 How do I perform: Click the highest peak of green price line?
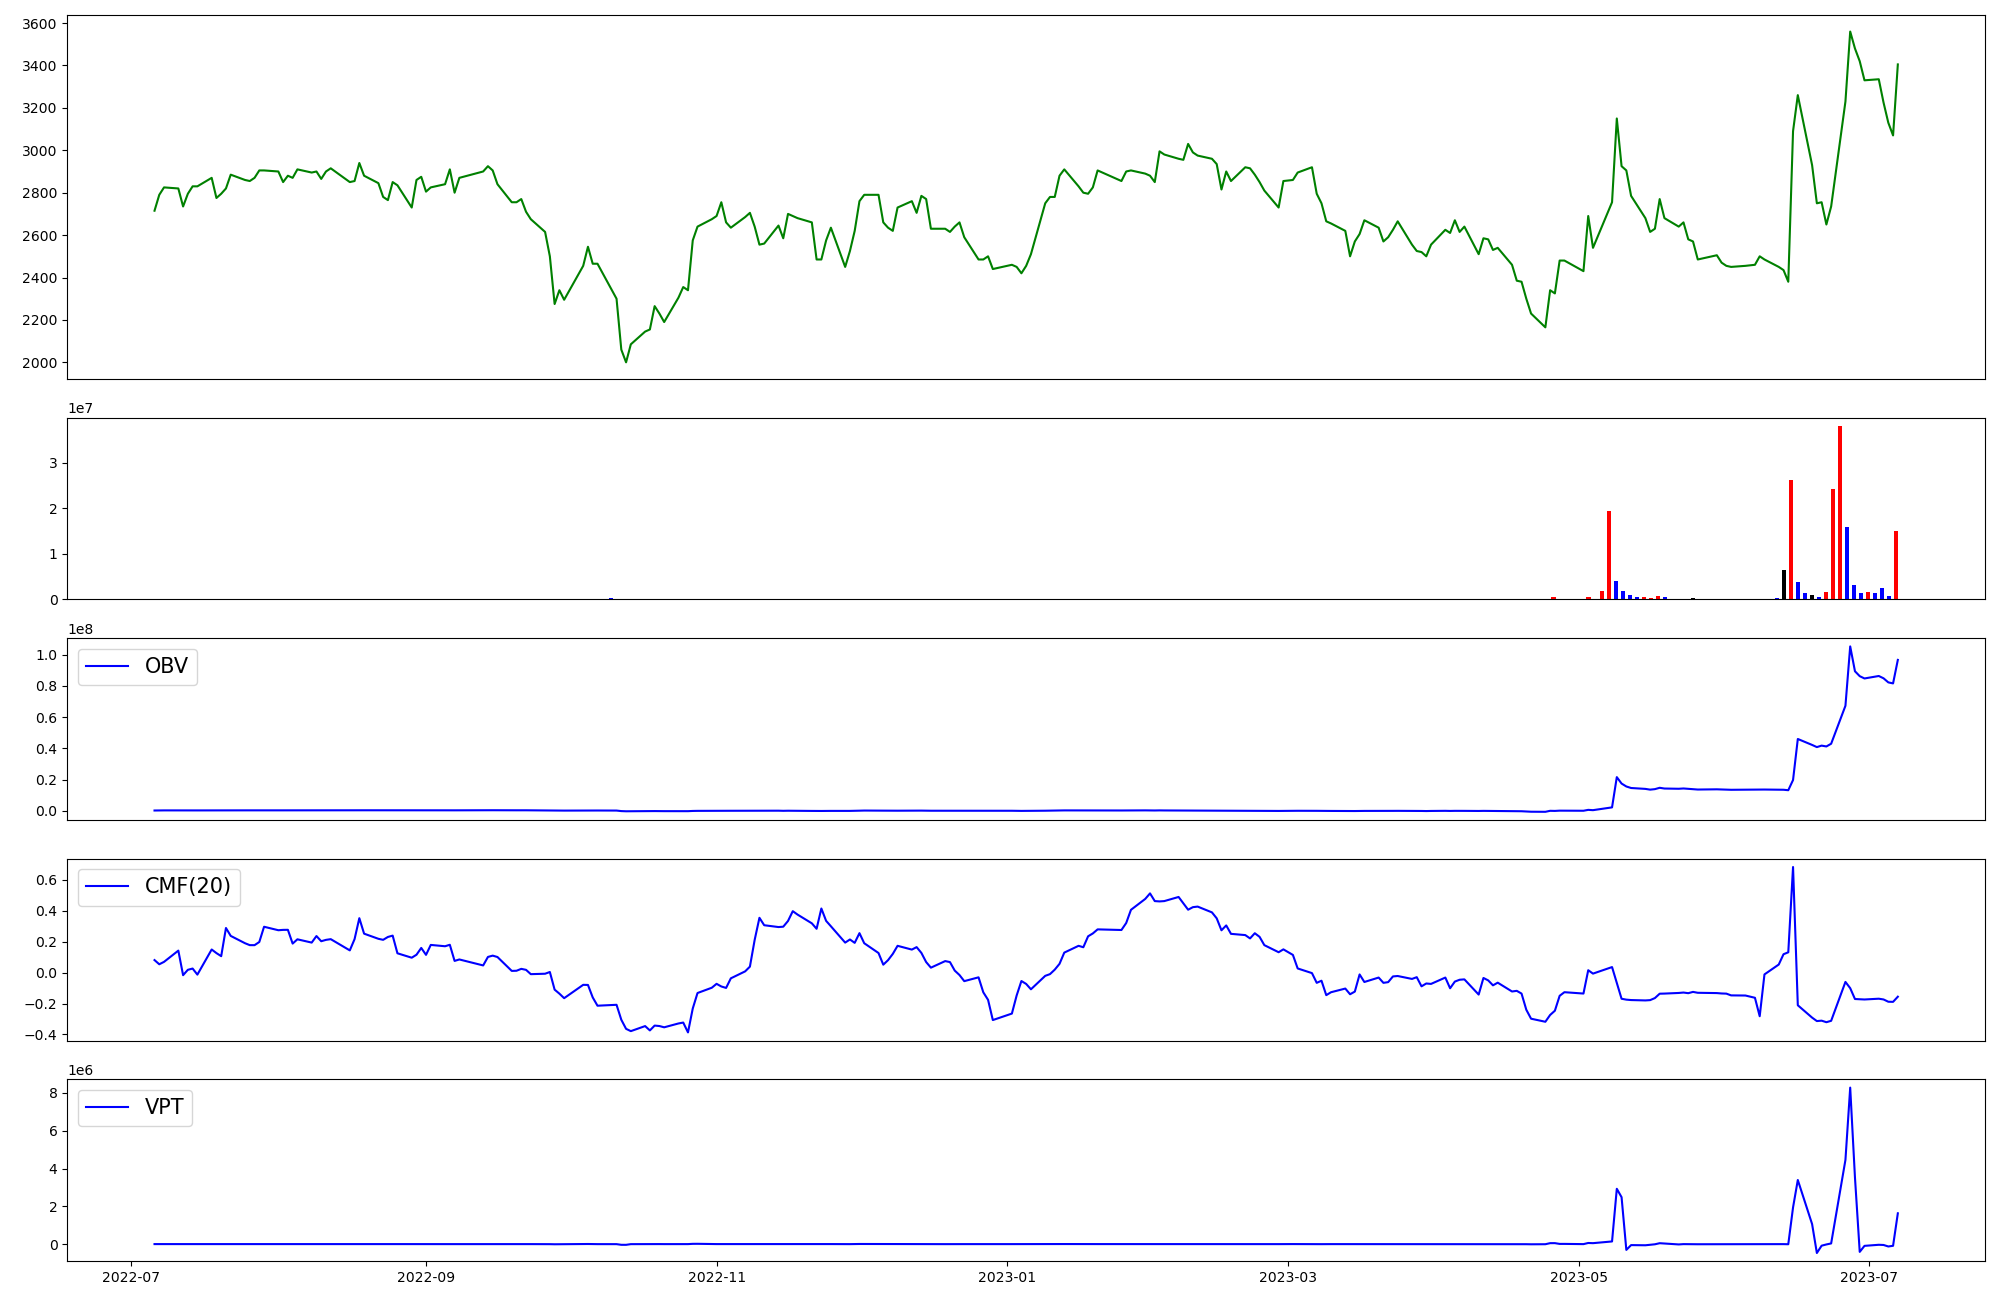tap(1850, 32)
